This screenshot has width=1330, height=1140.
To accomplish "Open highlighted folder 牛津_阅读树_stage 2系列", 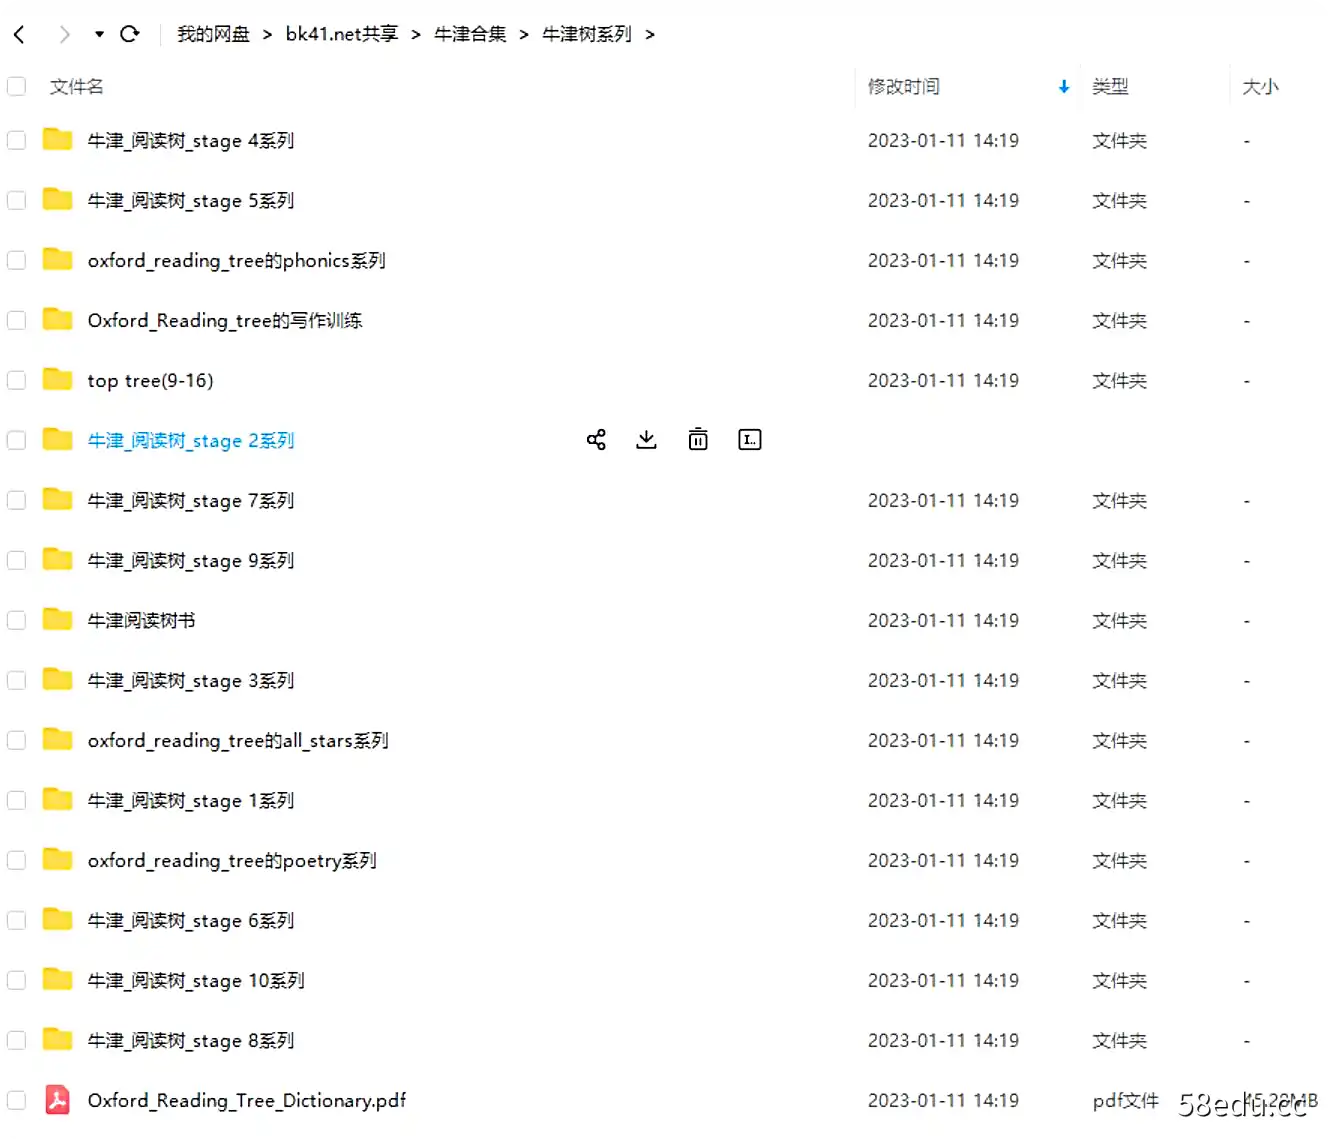I will pyautogui.click(x=191, y=441).
